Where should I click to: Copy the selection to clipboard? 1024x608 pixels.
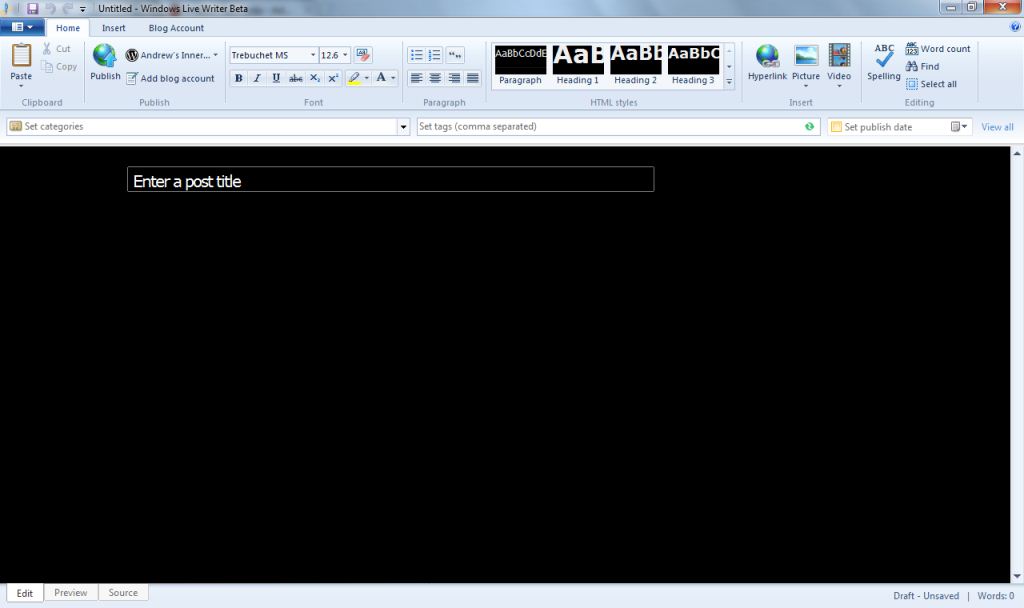click(x=59, y=67)
